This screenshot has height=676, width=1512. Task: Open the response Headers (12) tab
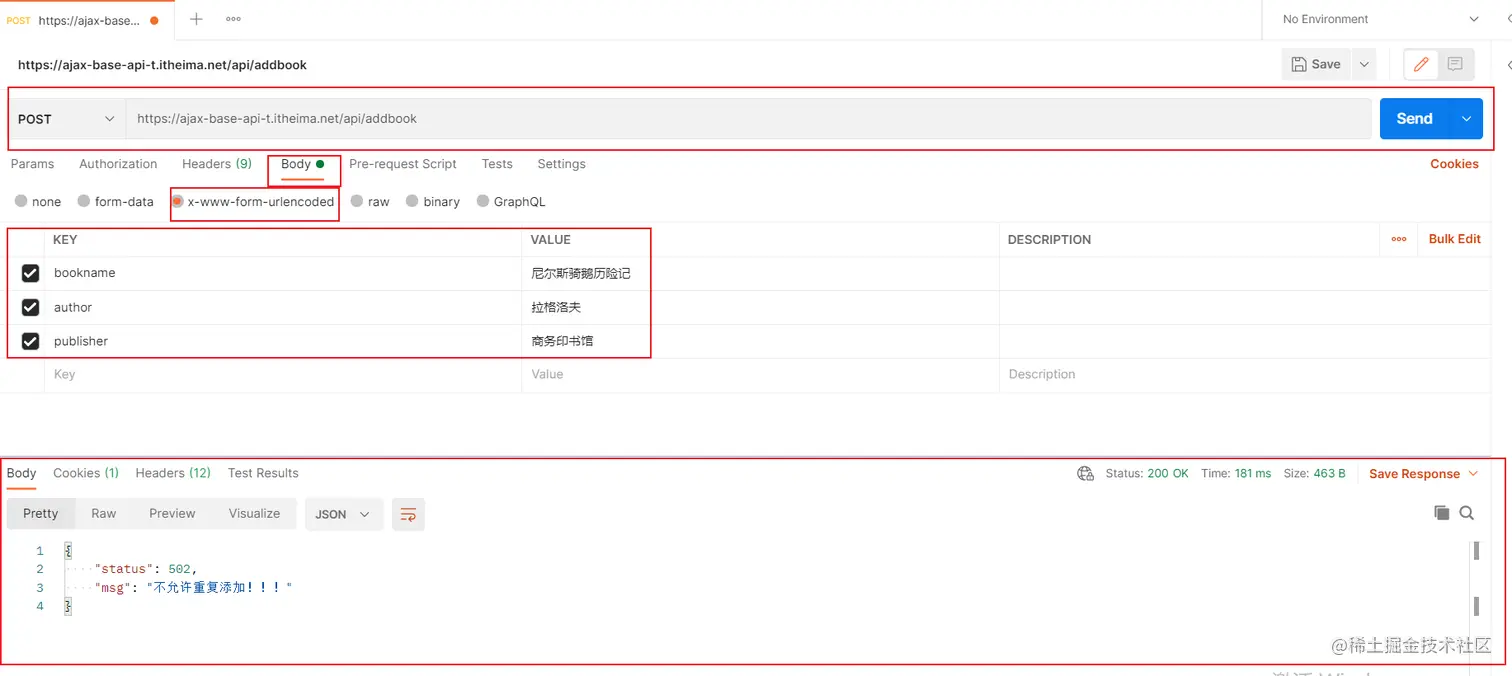[173, 473]
